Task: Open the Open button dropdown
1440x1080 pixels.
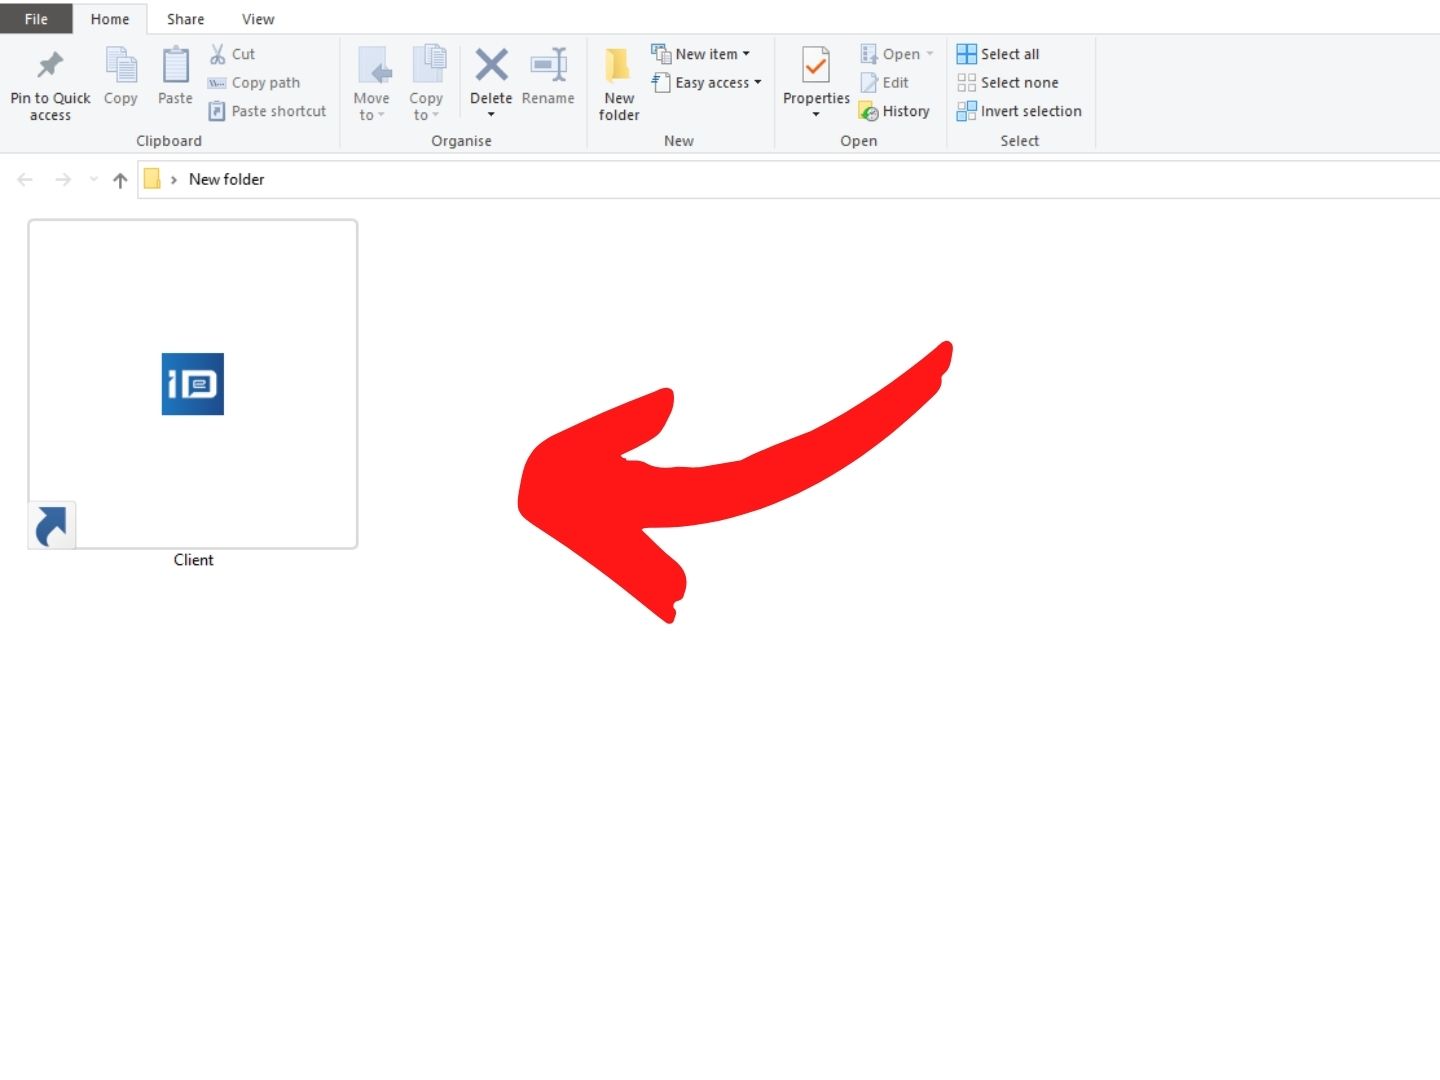Action: coord(897,54)
